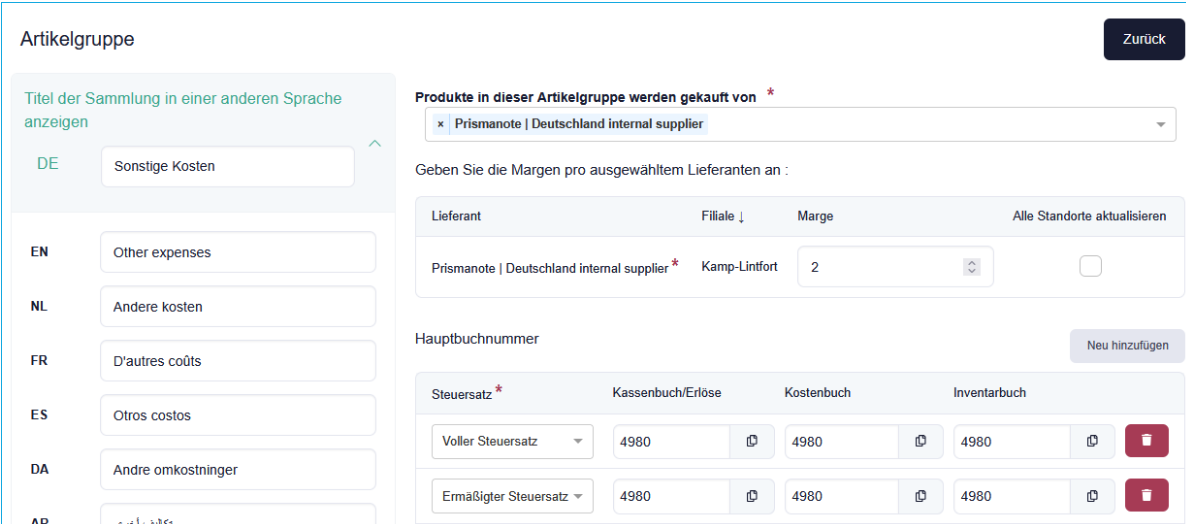The width and height of the screenshot is (1186, 524).
Task: Open the Voller Steuersatz dropdown
Action: point(512,441)
